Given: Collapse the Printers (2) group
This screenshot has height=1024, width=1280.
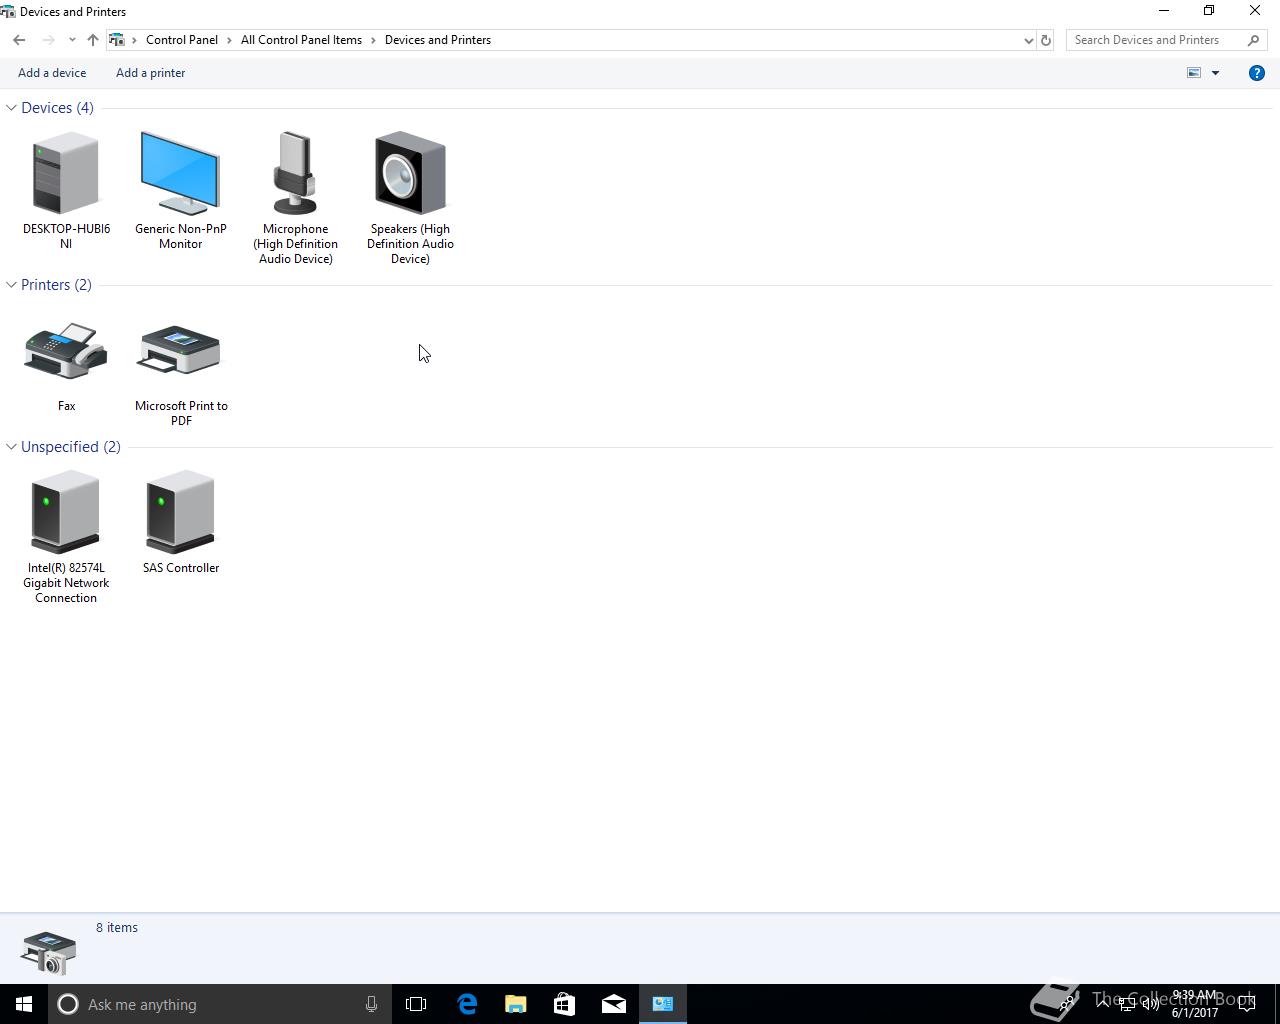Looking at the screenshot, I should [x=11, y=285].
